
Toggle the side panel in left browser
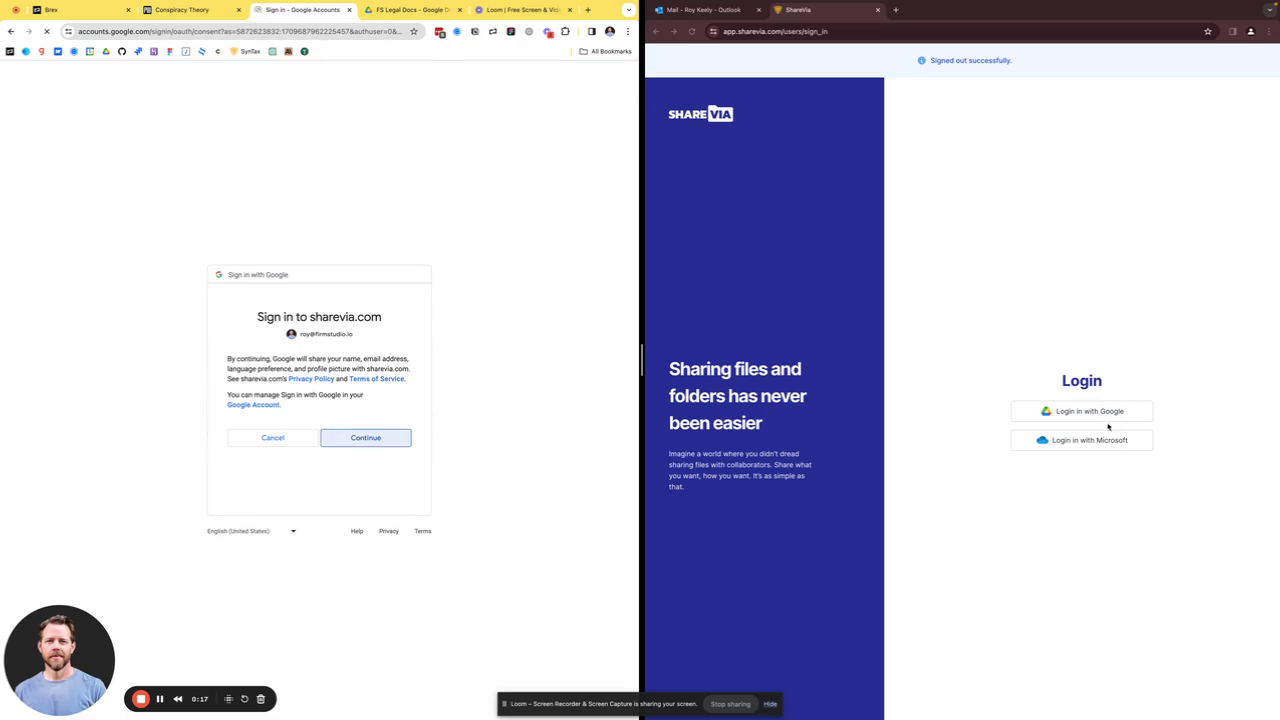click(x=591, y=31)
